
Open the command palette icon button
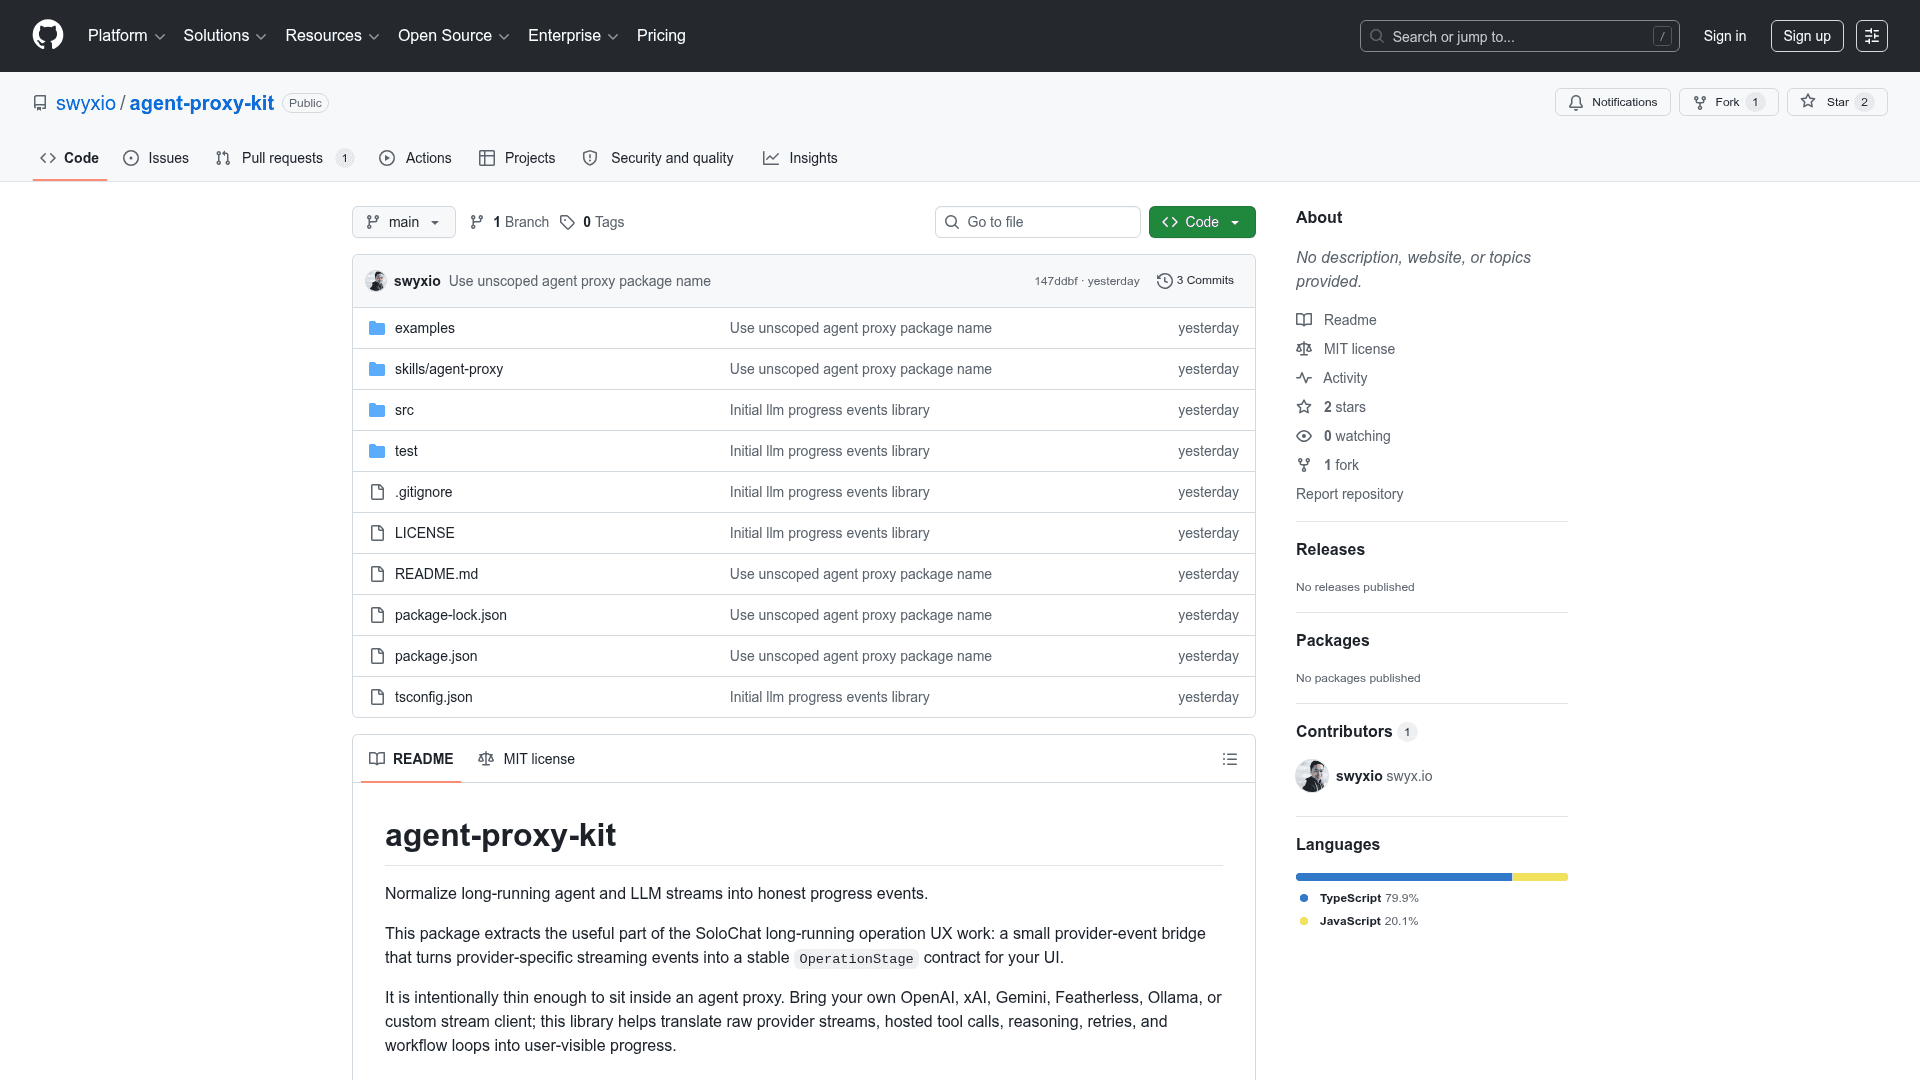pyautogui.click(x=1871, y=36)
